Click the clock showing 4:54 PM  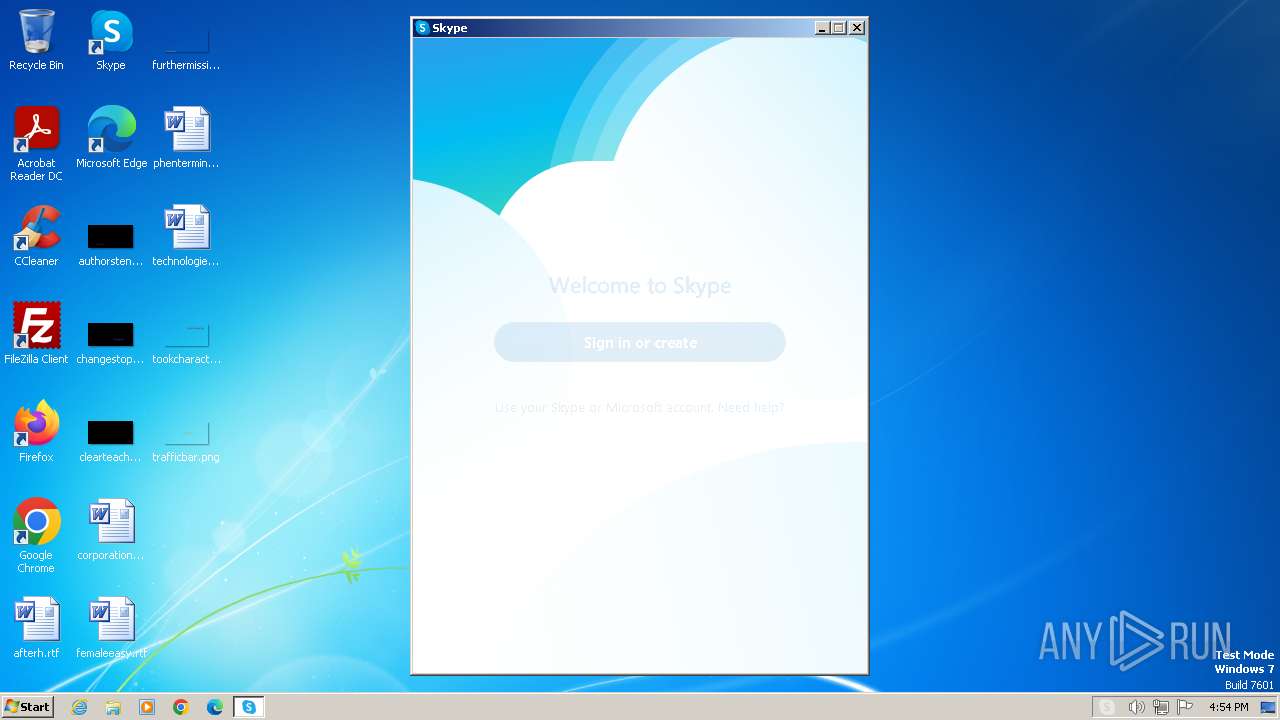click(x=1229, y=707)
